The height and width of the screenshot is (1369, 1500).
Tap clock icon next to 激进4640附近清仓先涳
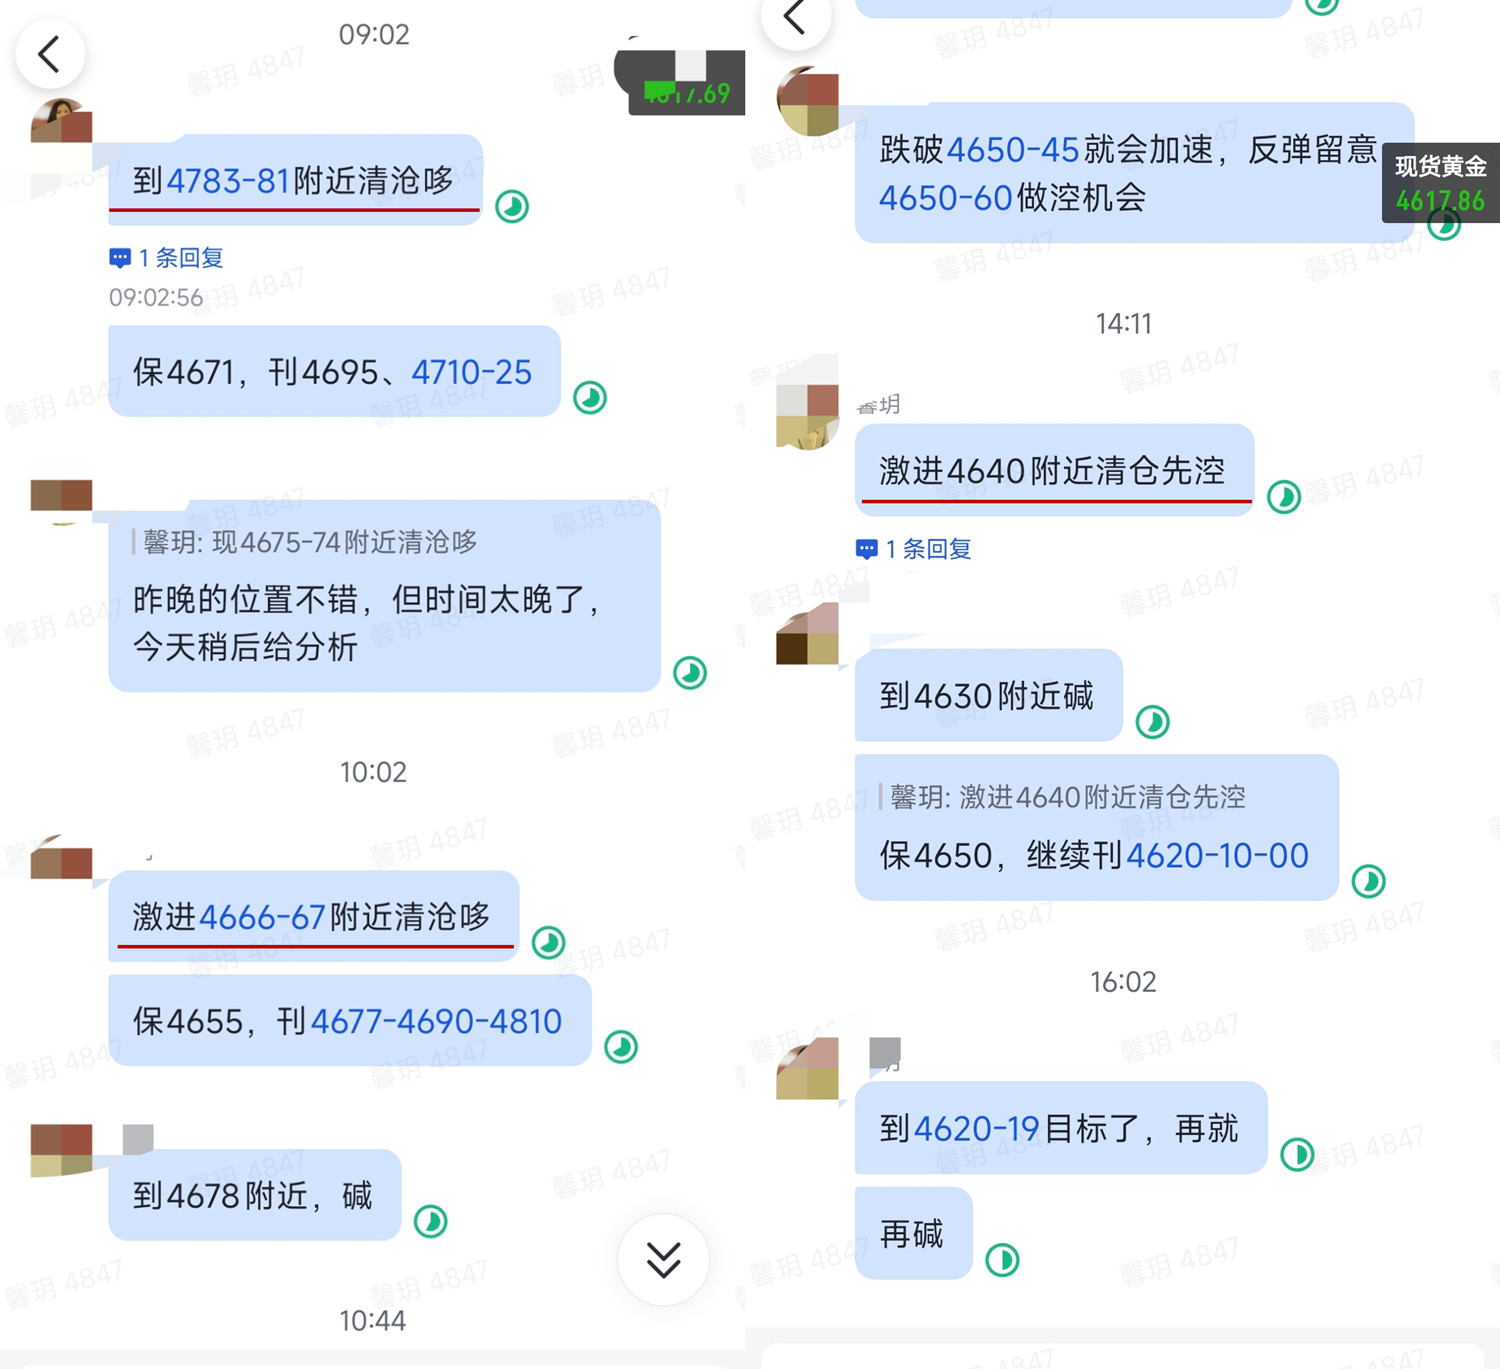[x=1284, y=497]
